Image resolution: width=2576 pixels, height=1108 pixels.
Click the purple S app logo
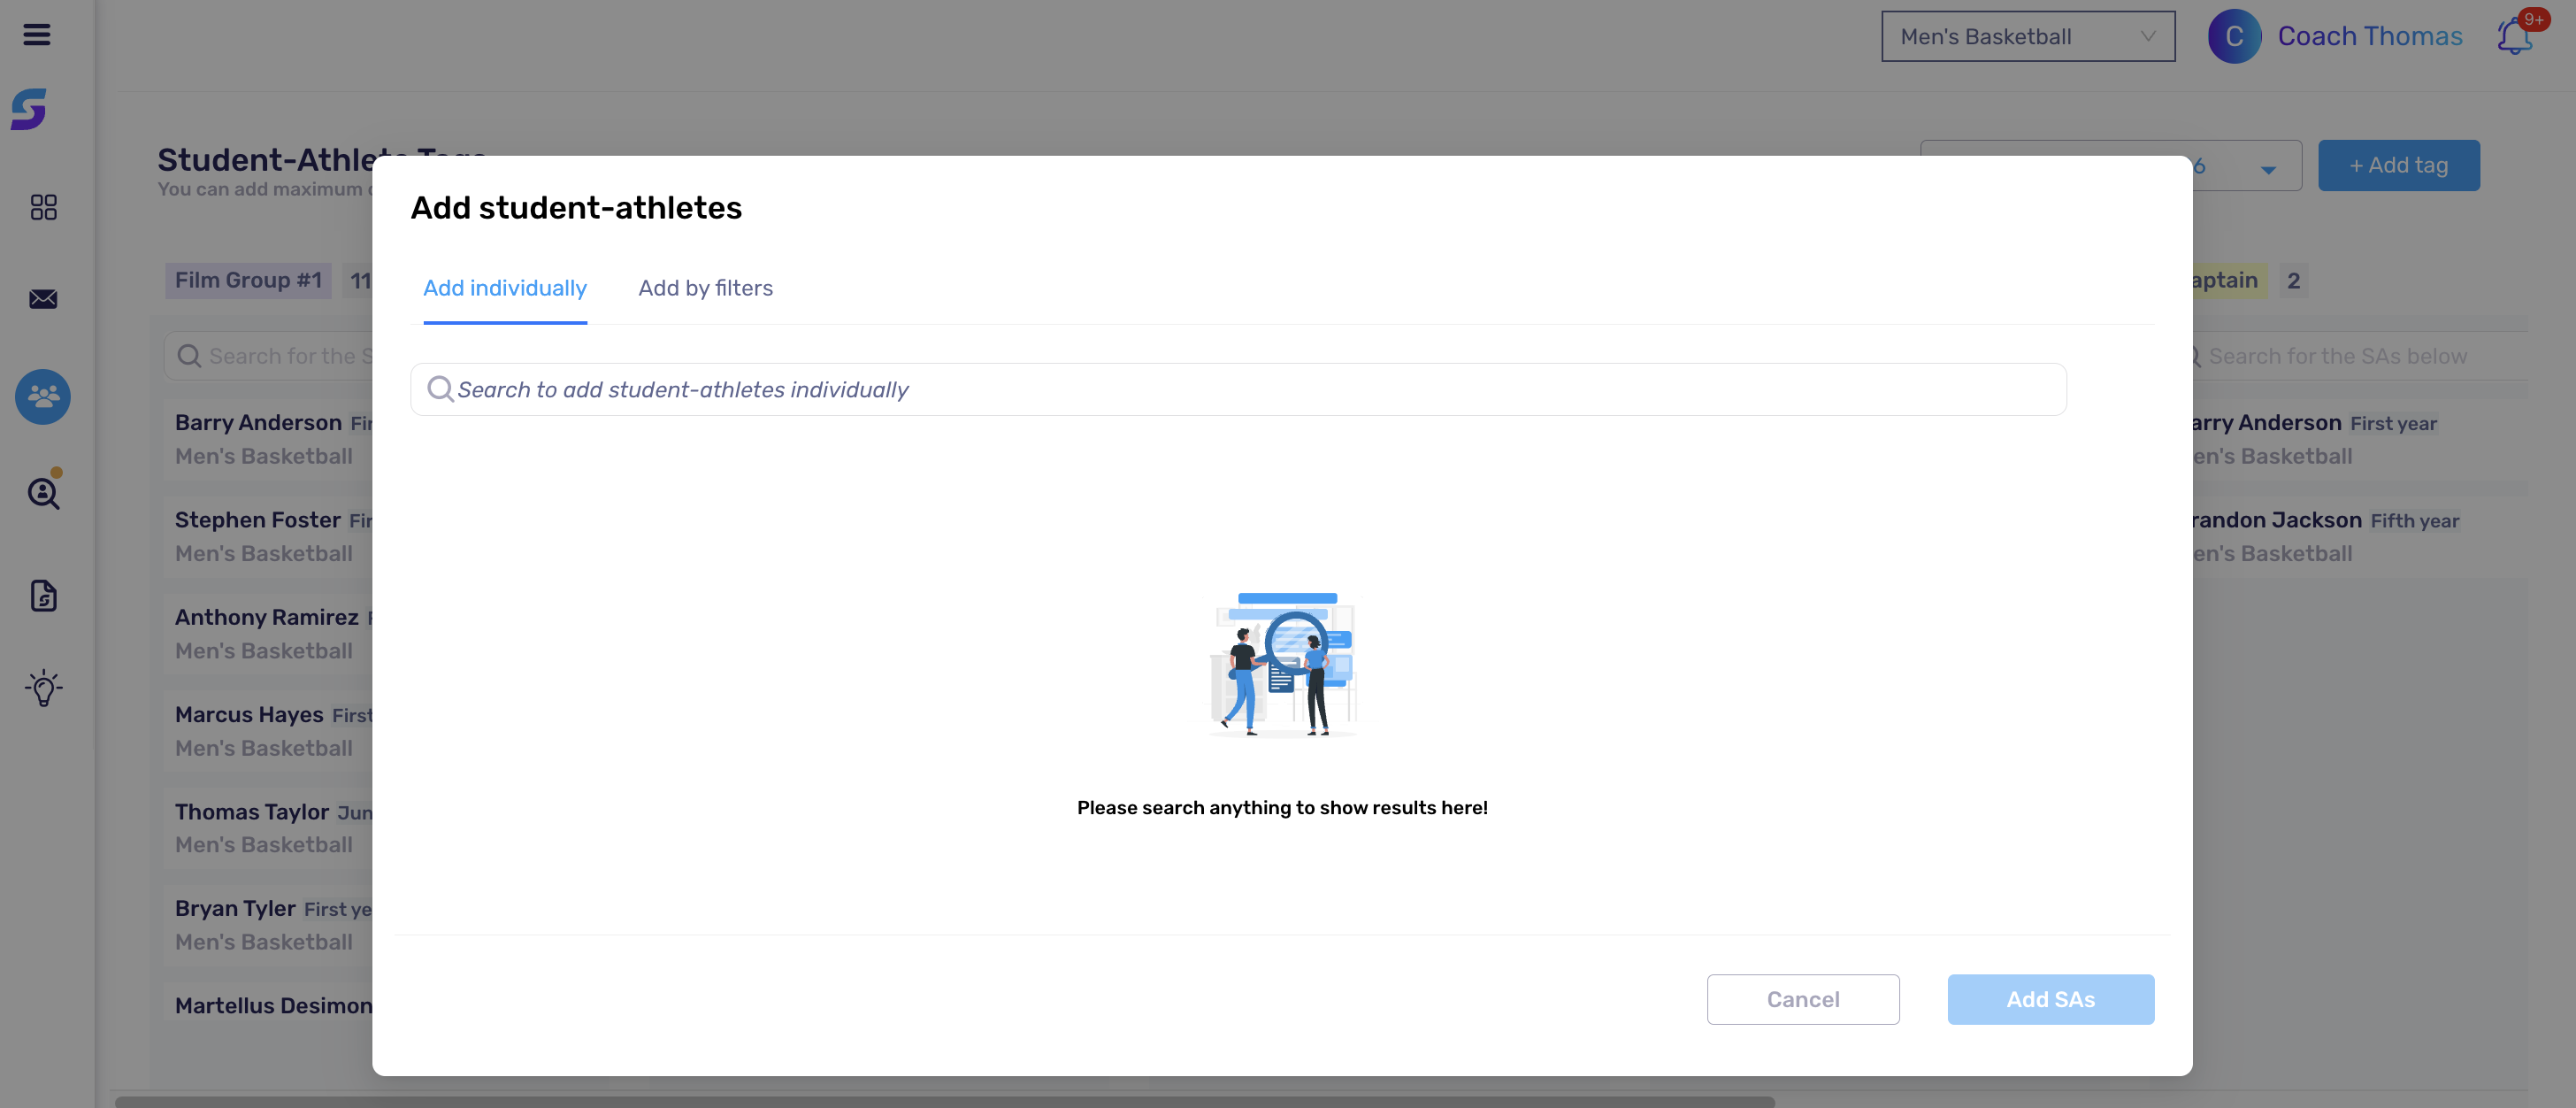coord(29,109)
